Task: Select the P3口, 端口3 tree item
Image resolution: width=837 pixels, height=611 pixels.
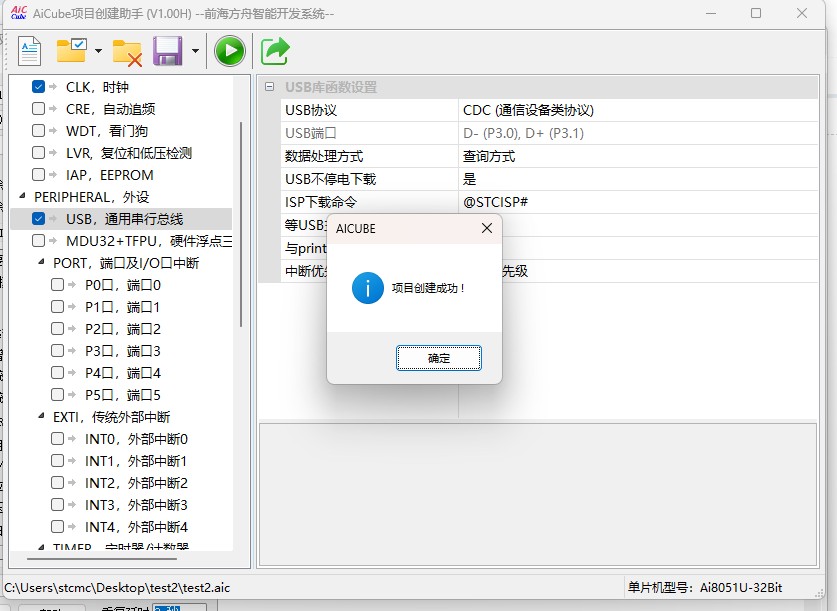Action: click(x=123, y=351)
